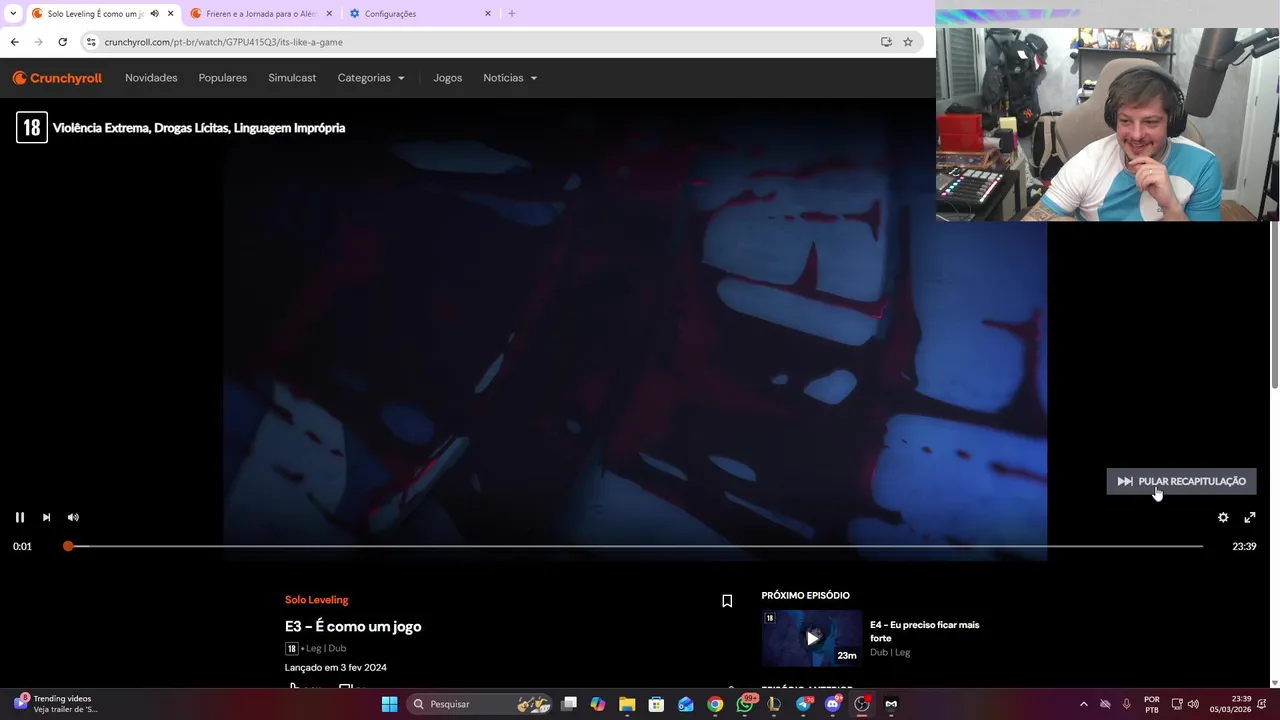This screenshot has width=1280, height=720.
Task: Bookmark episode with watchlist icon
Action: [727, 601]
